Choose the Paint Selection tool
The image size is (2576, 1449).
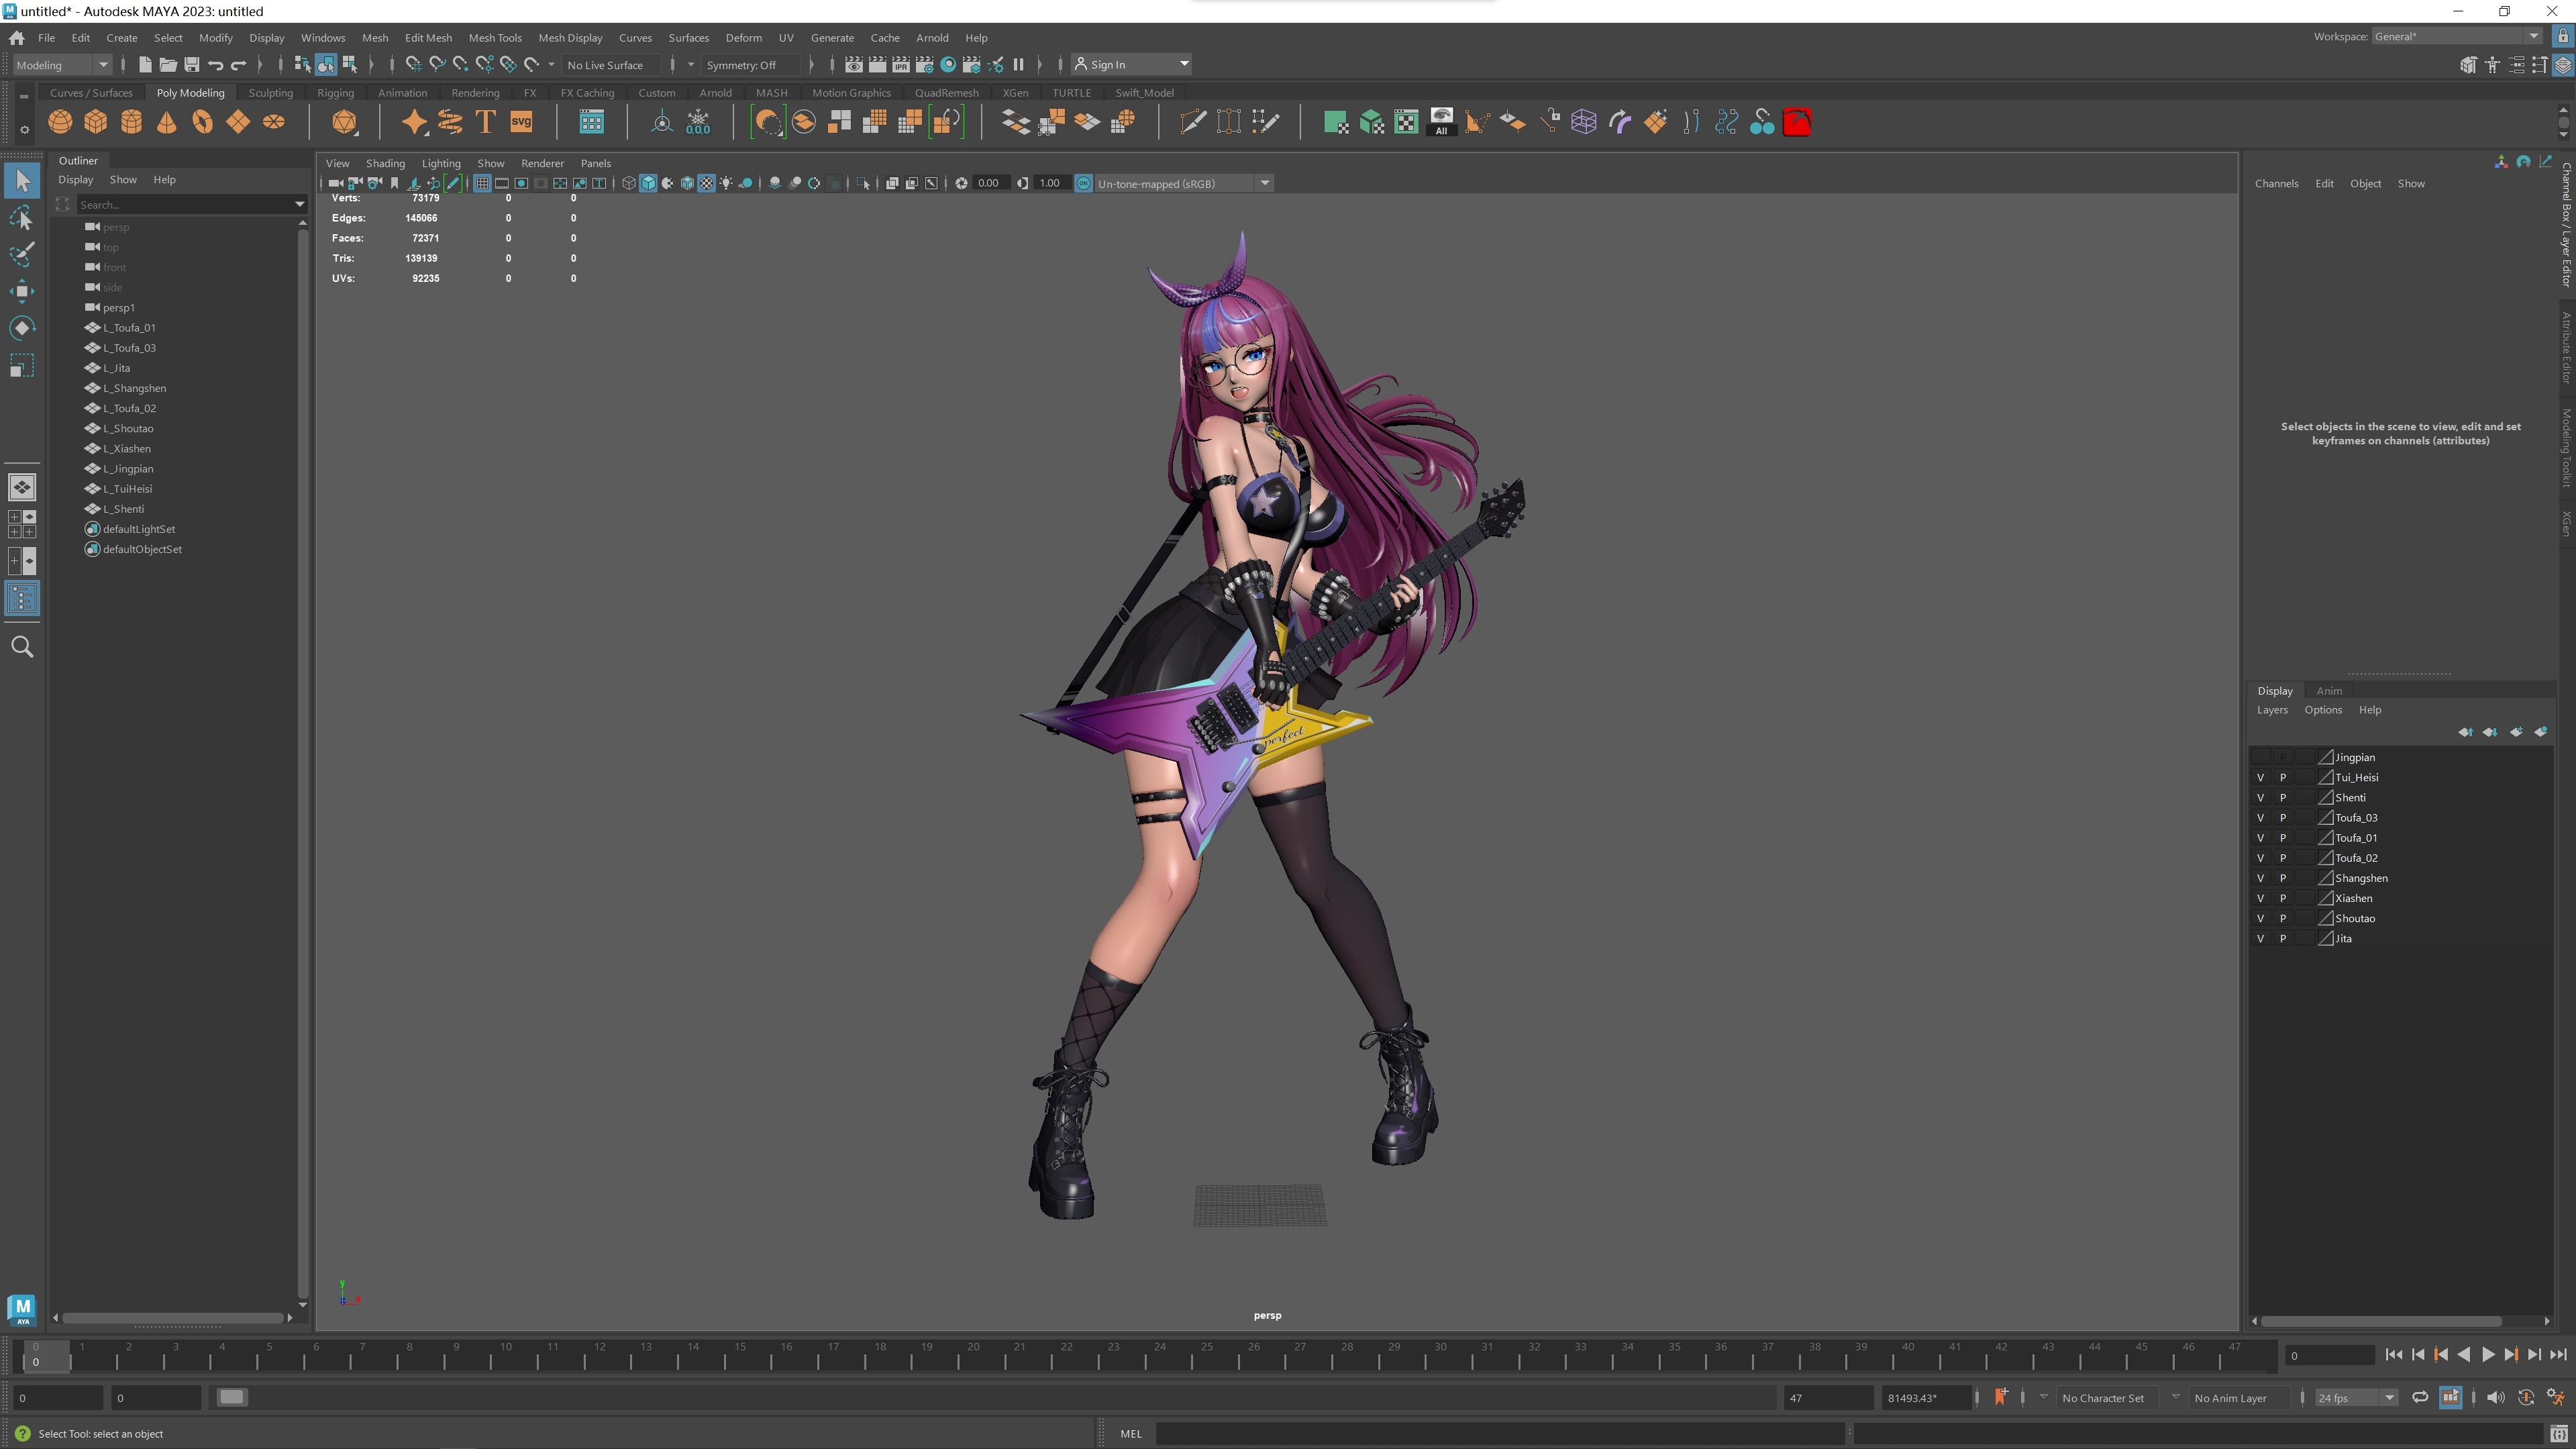tap(22, 254)
